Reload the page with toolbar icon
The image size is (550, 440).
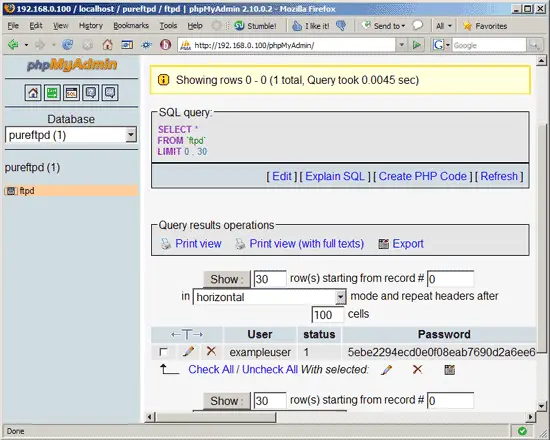[x=67, y=45]
